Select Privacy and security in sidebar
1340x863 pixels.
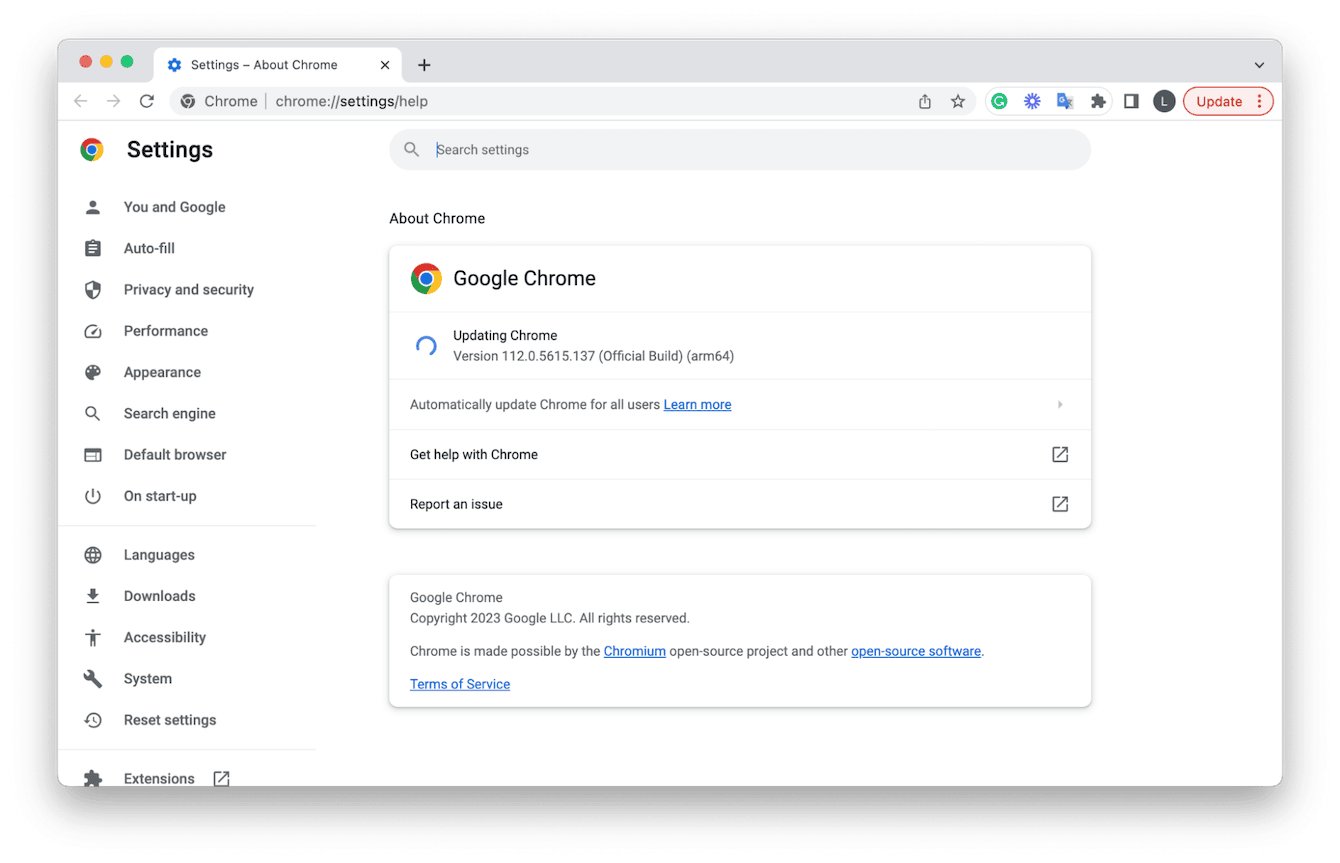point(187,289)
